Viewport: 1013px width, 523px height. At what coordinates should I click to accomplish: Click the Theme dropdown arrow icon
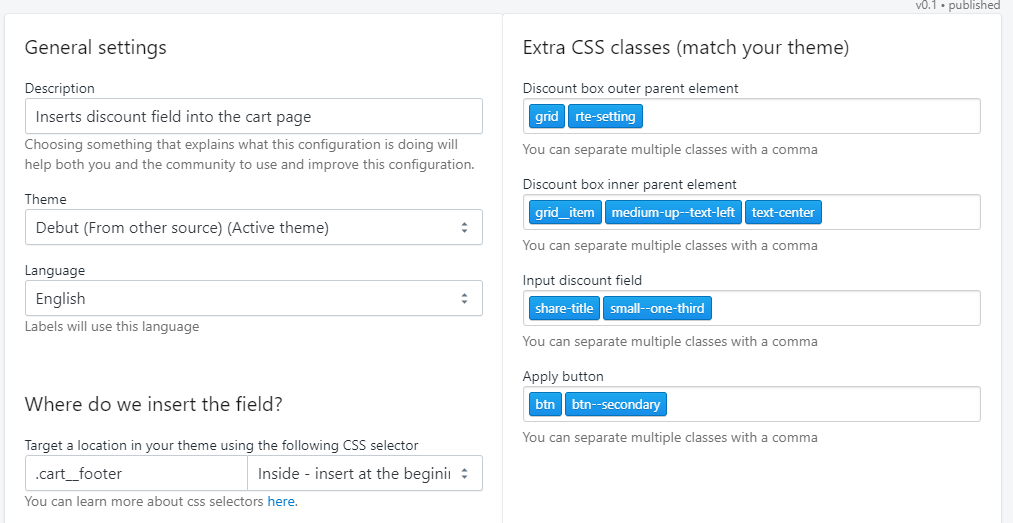click(464, 227)
